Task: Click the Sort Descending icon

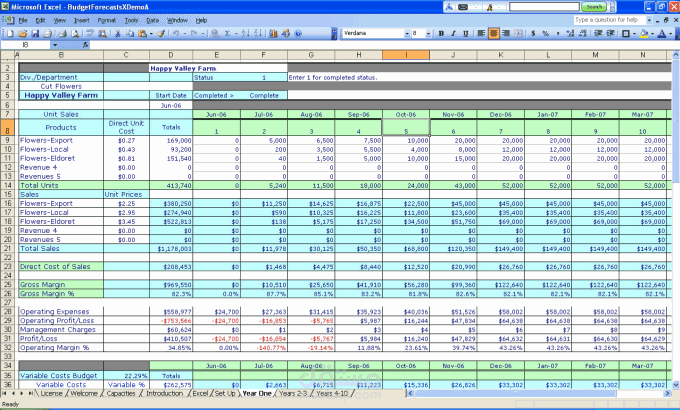Action: coord(258,33)
